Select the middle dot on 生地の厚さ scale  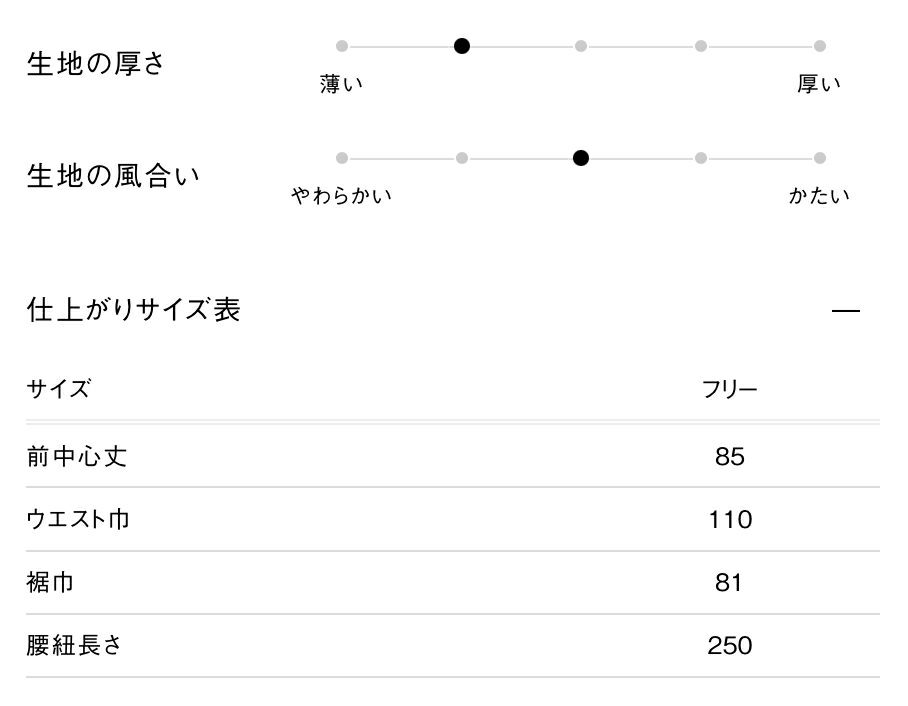(x=581, y=46)
